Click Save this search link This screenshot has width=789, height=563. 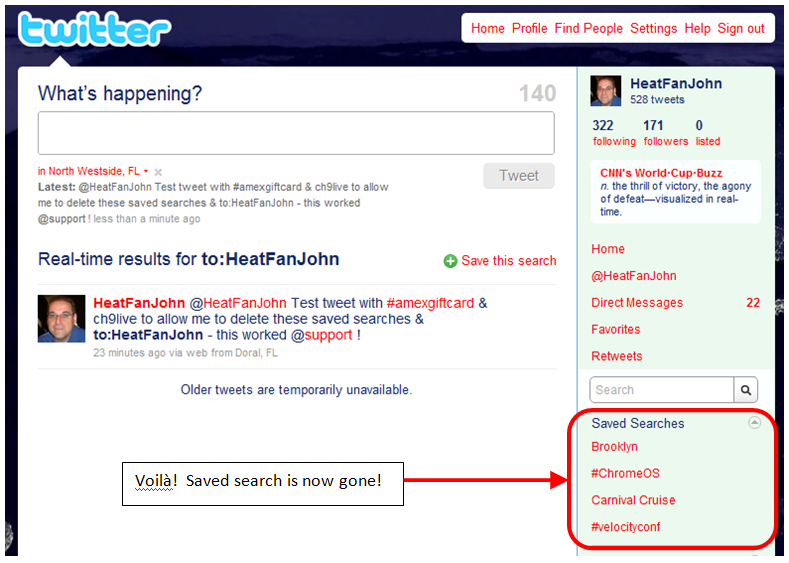click(x=509, y=261)
